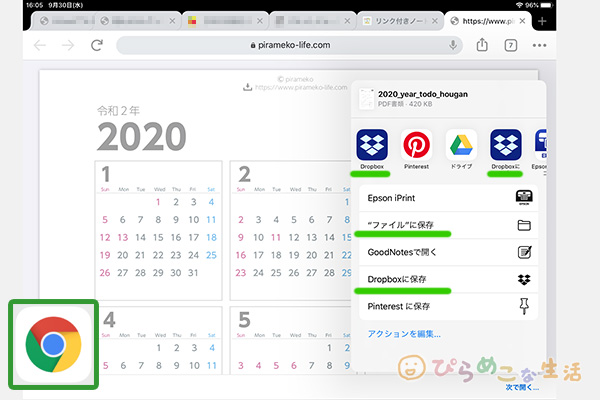The image size is (600, 400).
Task: Tap the Wi-Fi status icon
Action: 519,5
